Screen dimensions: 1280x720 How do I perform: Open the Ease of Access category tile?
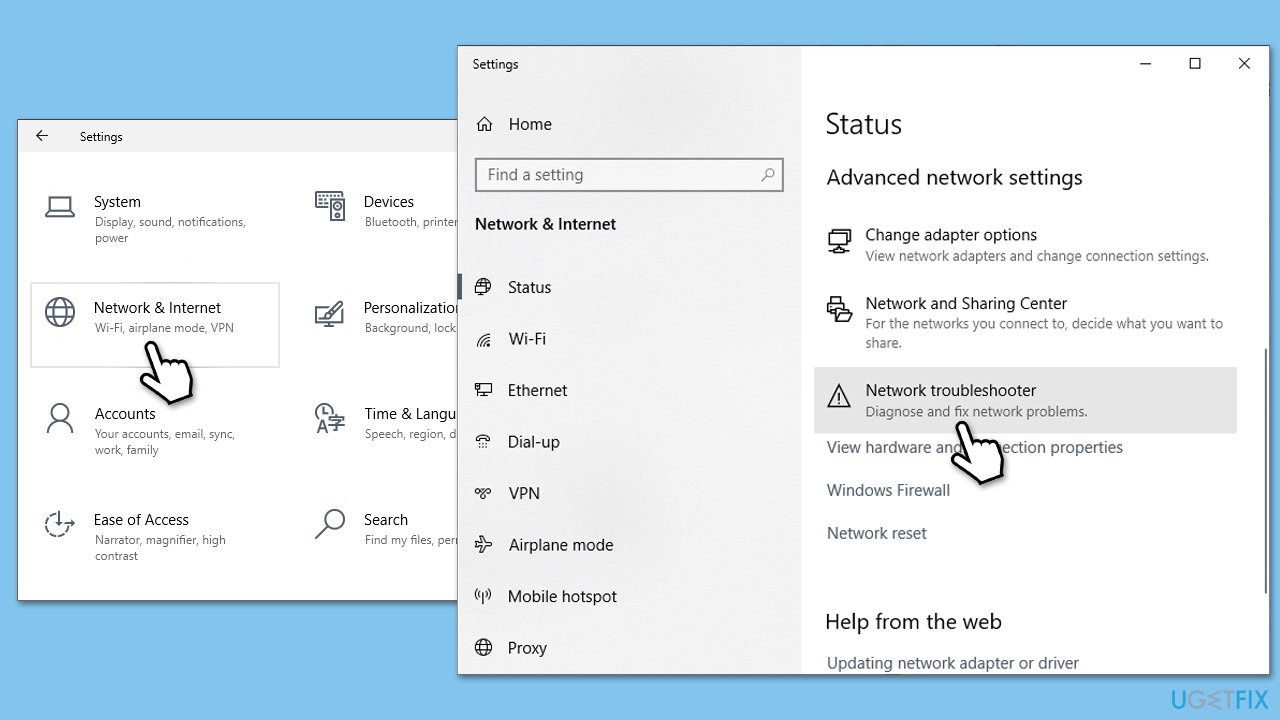click(155, 536)
